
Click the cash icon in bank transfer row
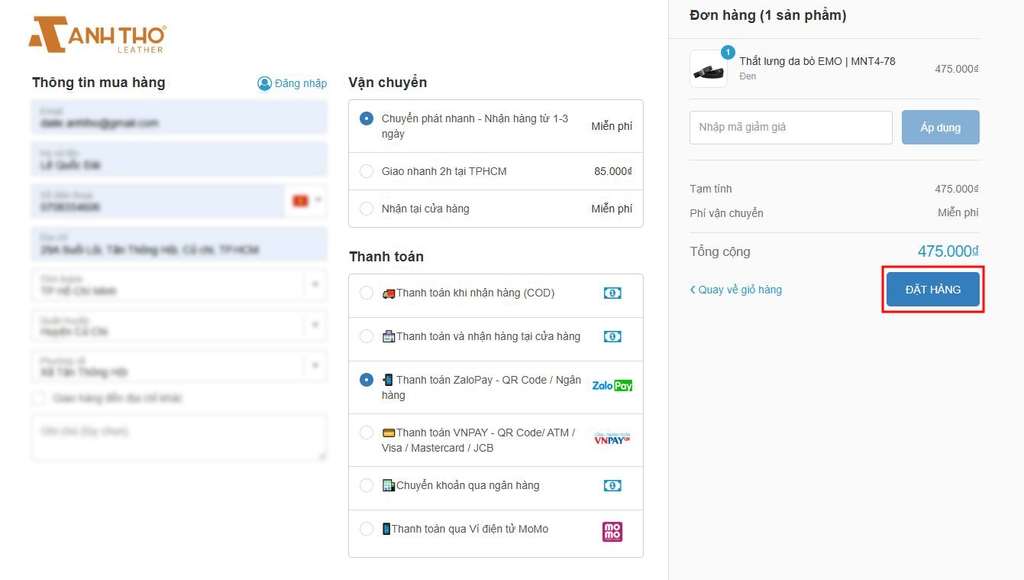point(612,485)
